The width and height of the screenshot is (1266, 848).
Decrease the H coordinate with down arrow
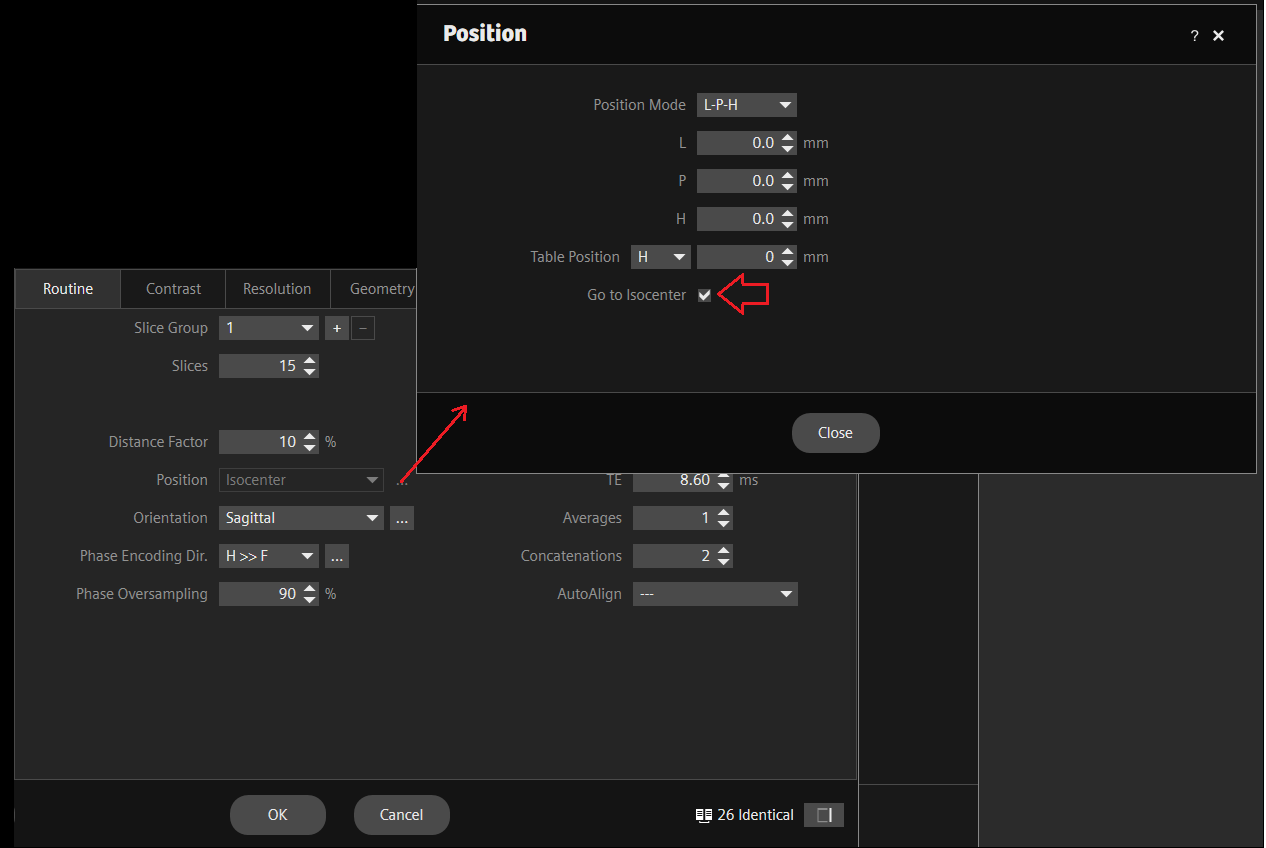tap(788, 225)
